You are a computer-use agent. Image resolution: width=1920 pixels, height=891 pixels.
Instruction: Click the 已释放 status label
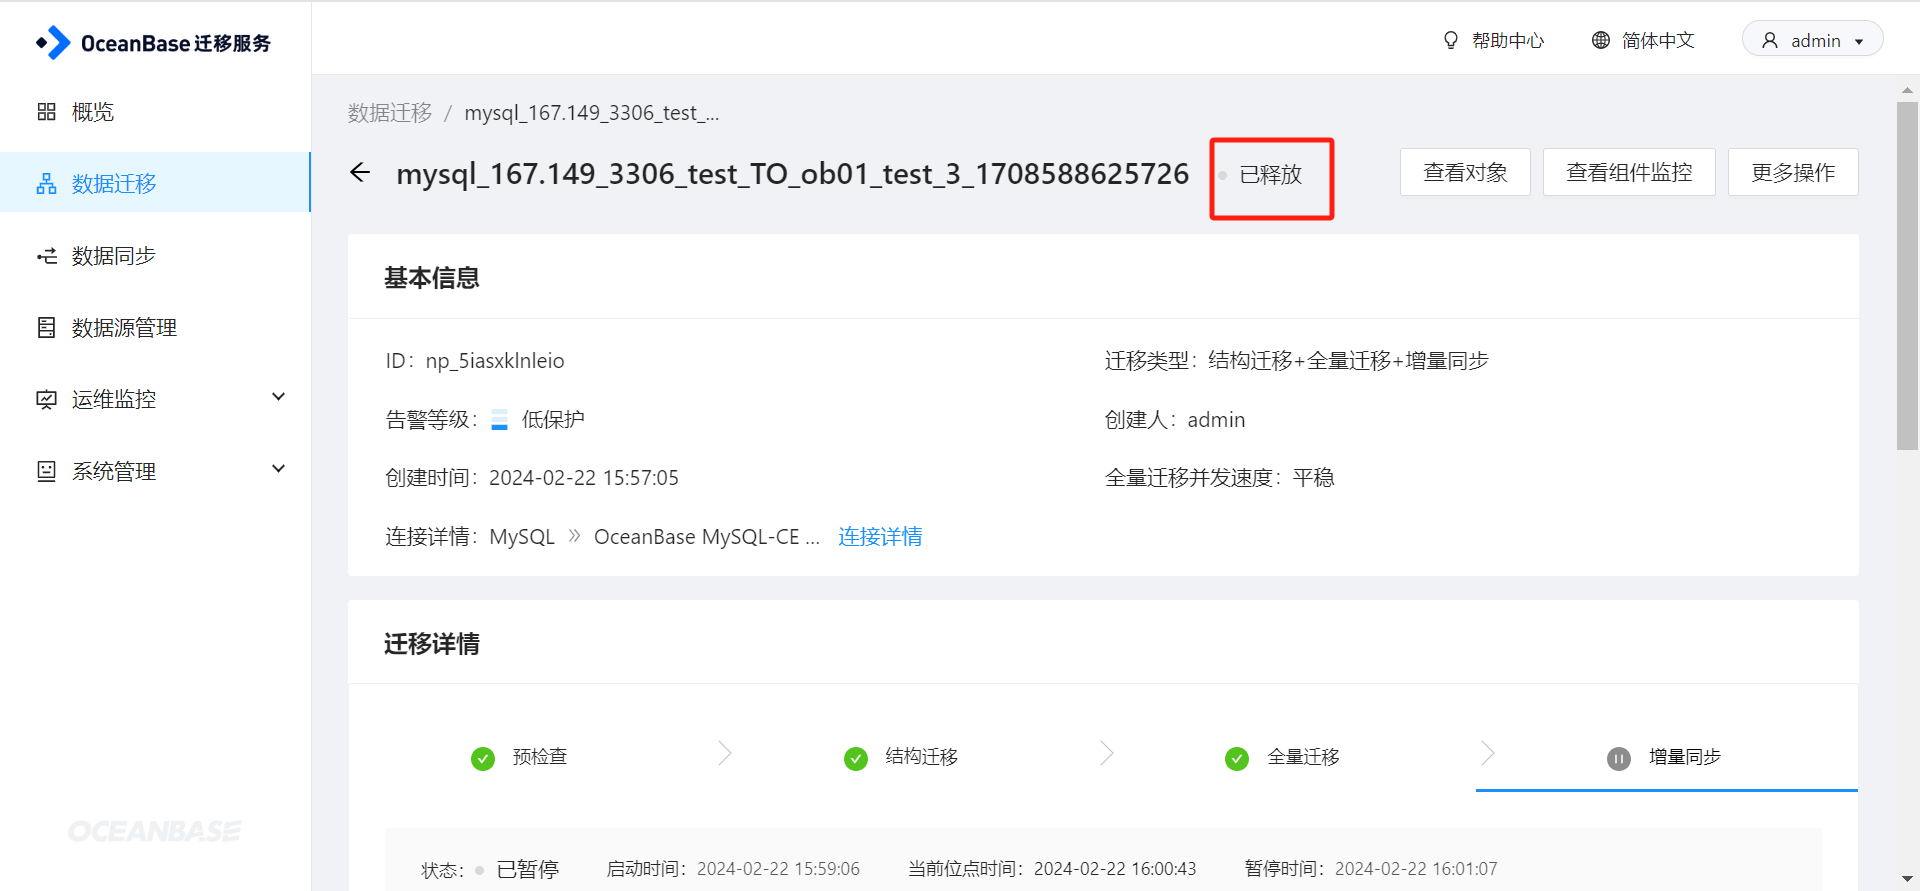(1271, 175)
